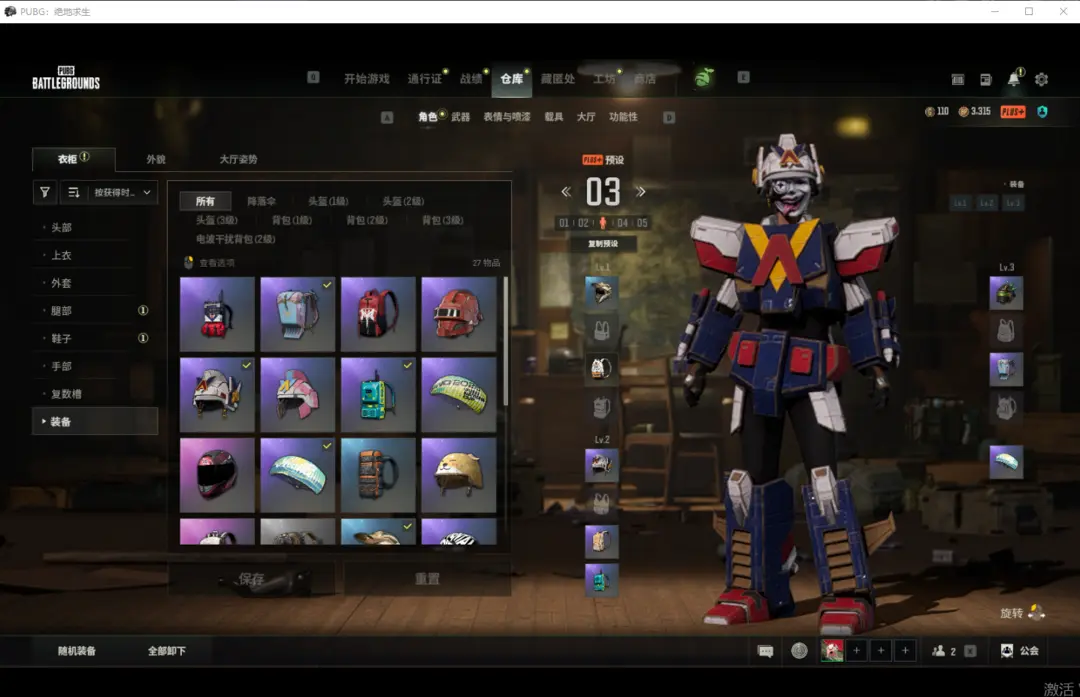
Task: Click 复制预设 copy preset button
Action: coord(603,244)
